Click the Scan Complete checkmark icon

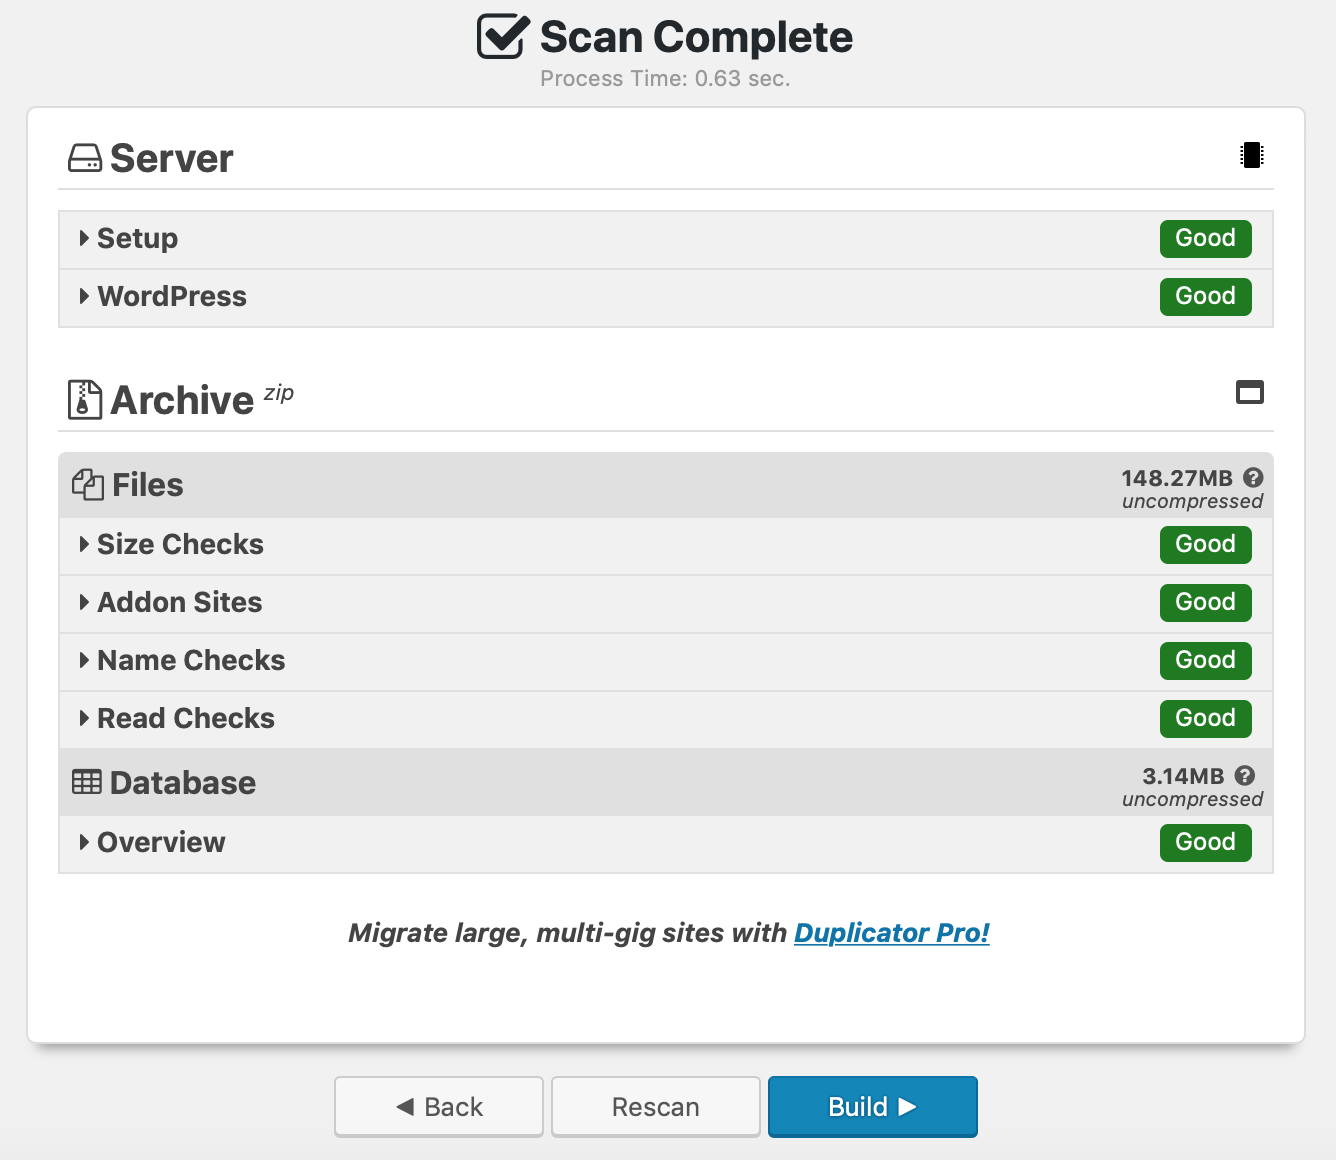(x=502, y=37)
